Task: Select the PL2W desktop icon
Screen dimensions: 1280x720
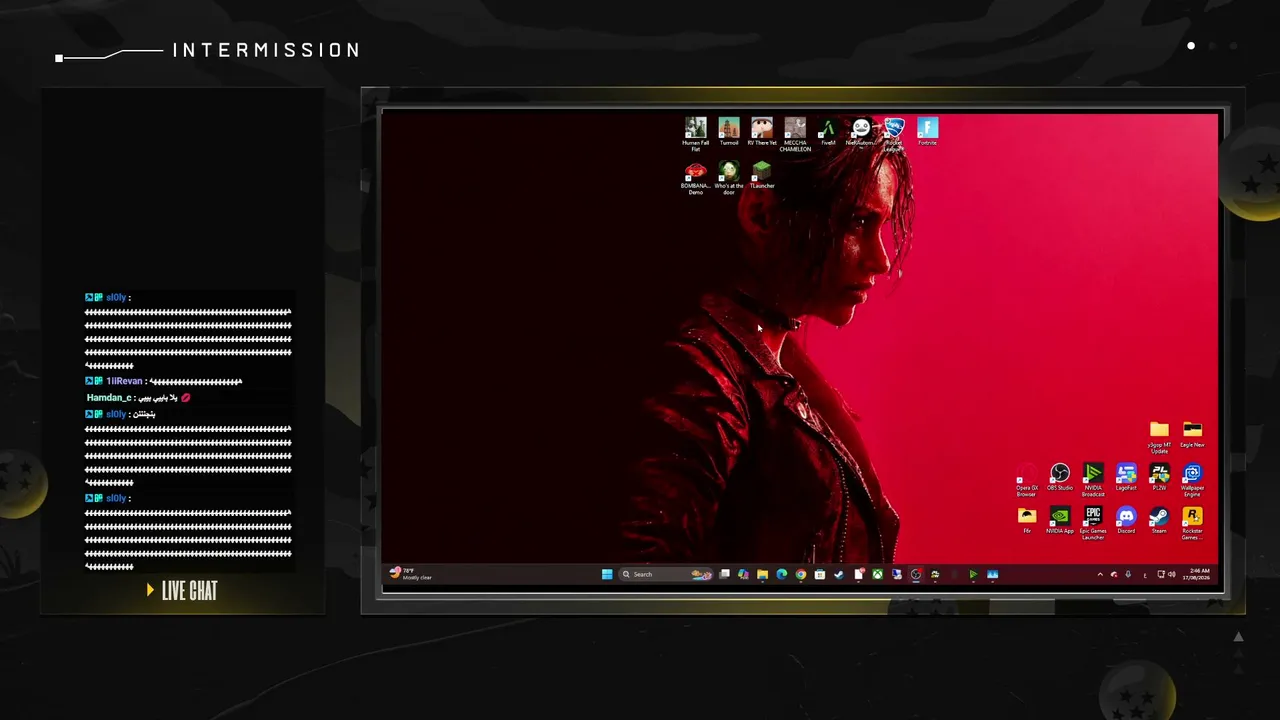Action: coord(1159,478)
